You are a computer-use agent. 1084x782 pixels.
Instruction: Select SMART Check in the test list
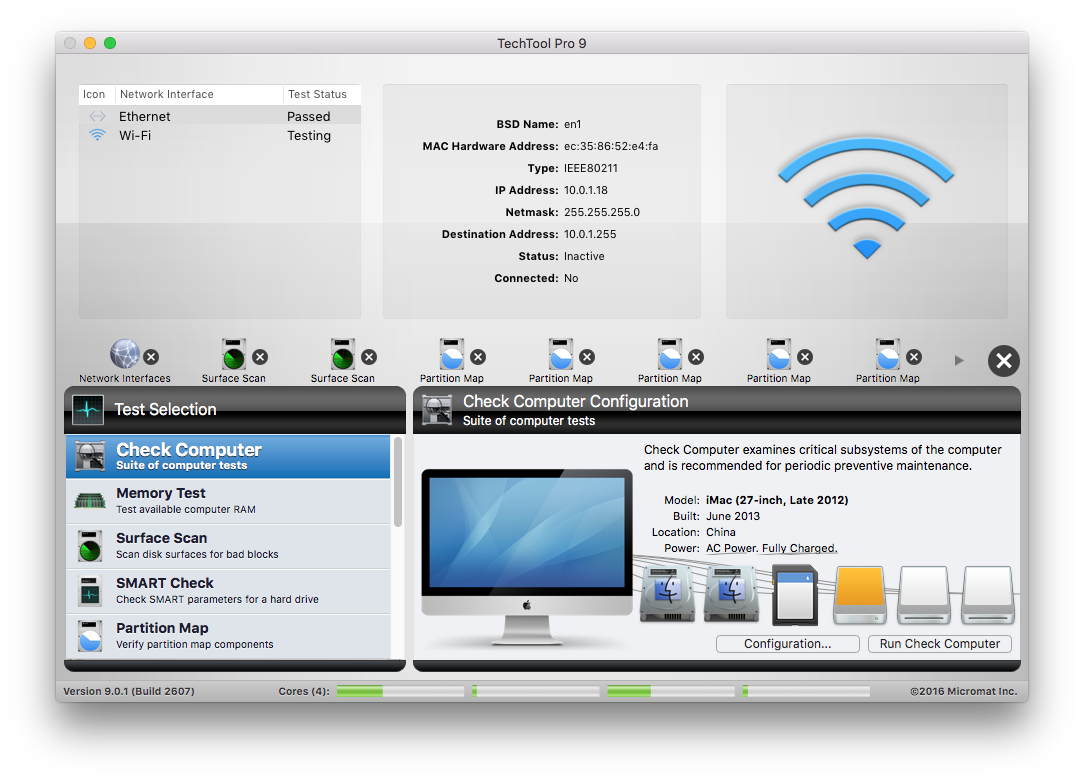coord(228,591)
